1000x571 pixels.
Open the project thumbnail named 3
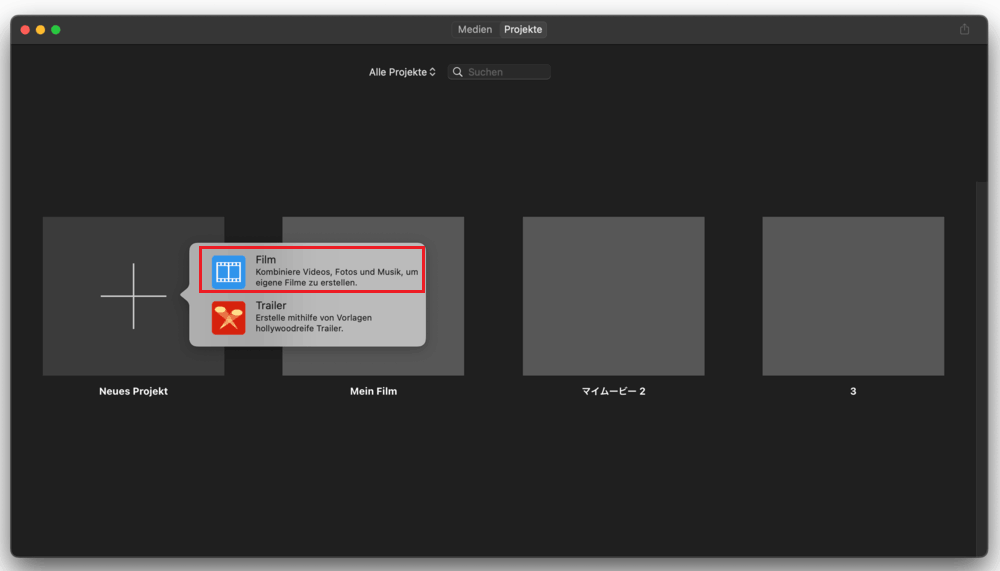point(853,296)
